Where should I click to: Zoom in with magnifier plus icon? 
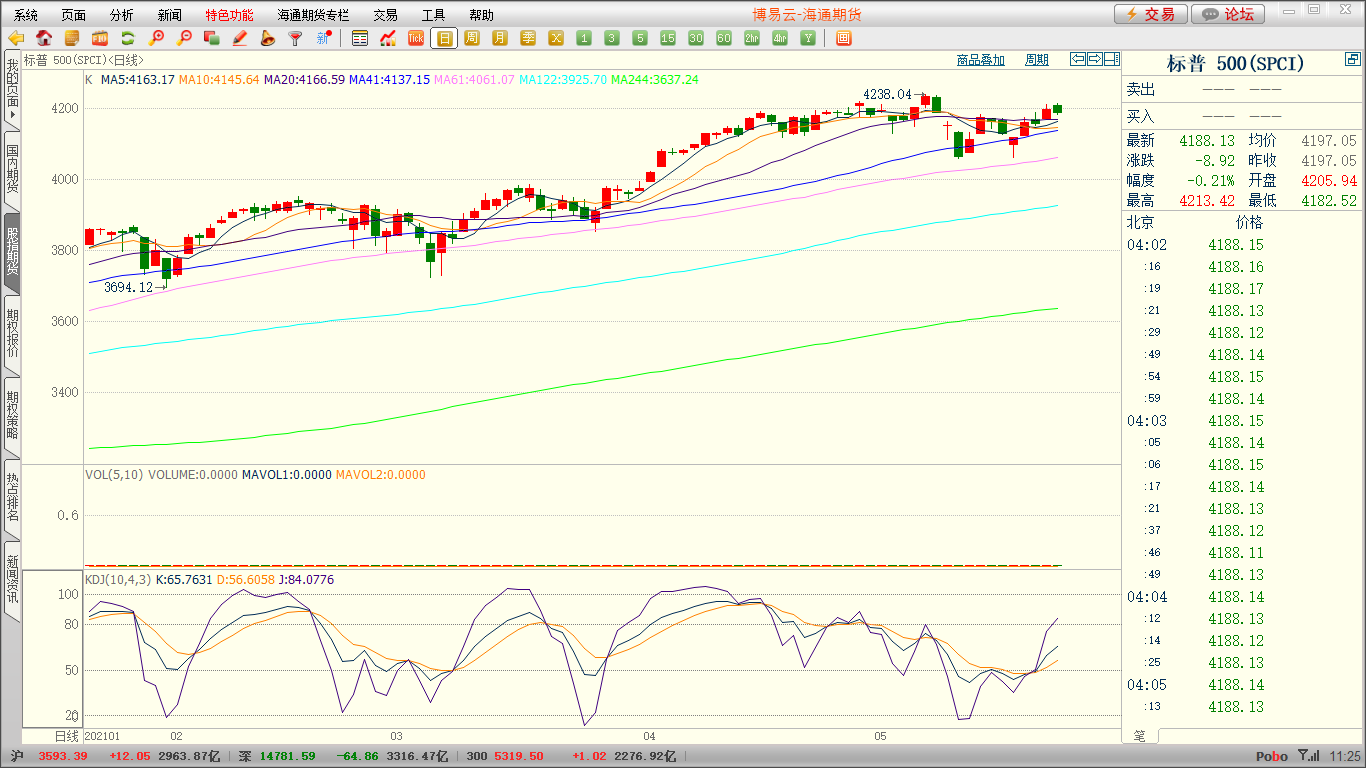(x=156, y=38)
